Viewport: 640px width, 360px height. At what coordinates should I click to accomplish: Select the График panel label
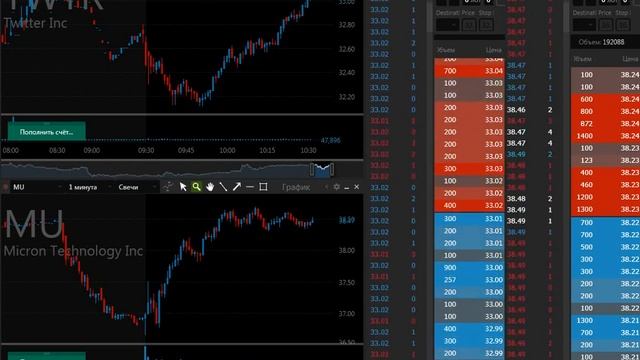pyautogui.click(x=296, y=187)
